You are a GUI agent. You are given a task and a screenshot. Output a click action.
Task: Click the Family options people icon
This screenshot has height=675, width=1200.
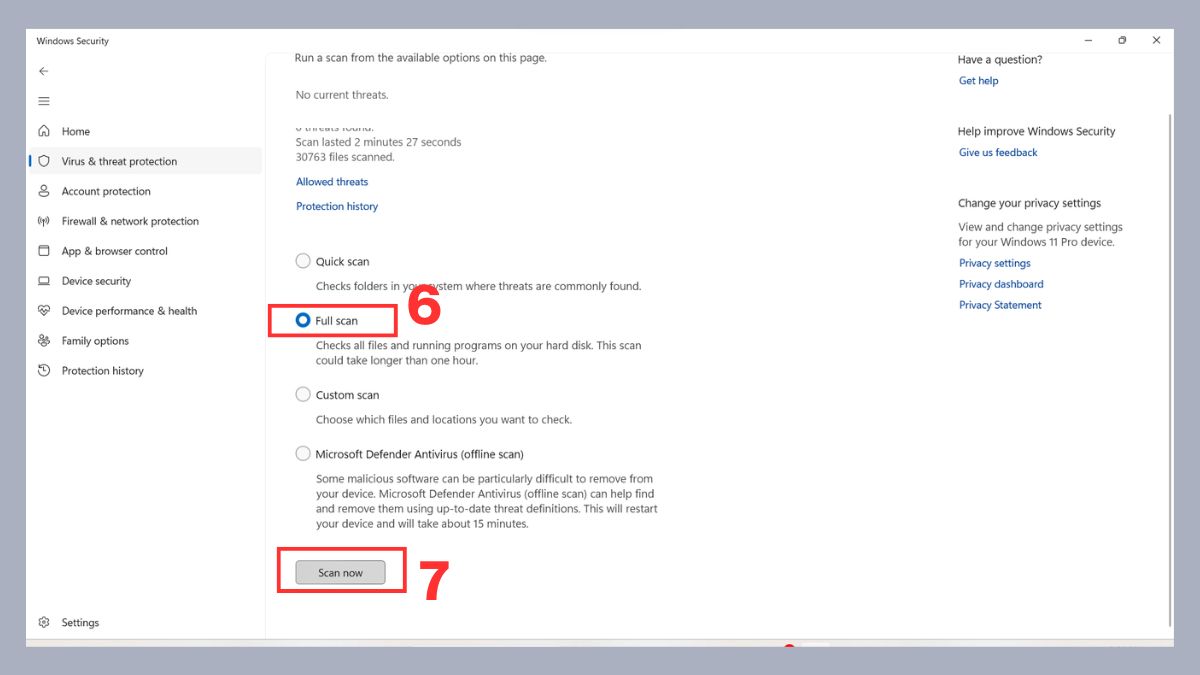pyautogui.click(x=44, y=341)
